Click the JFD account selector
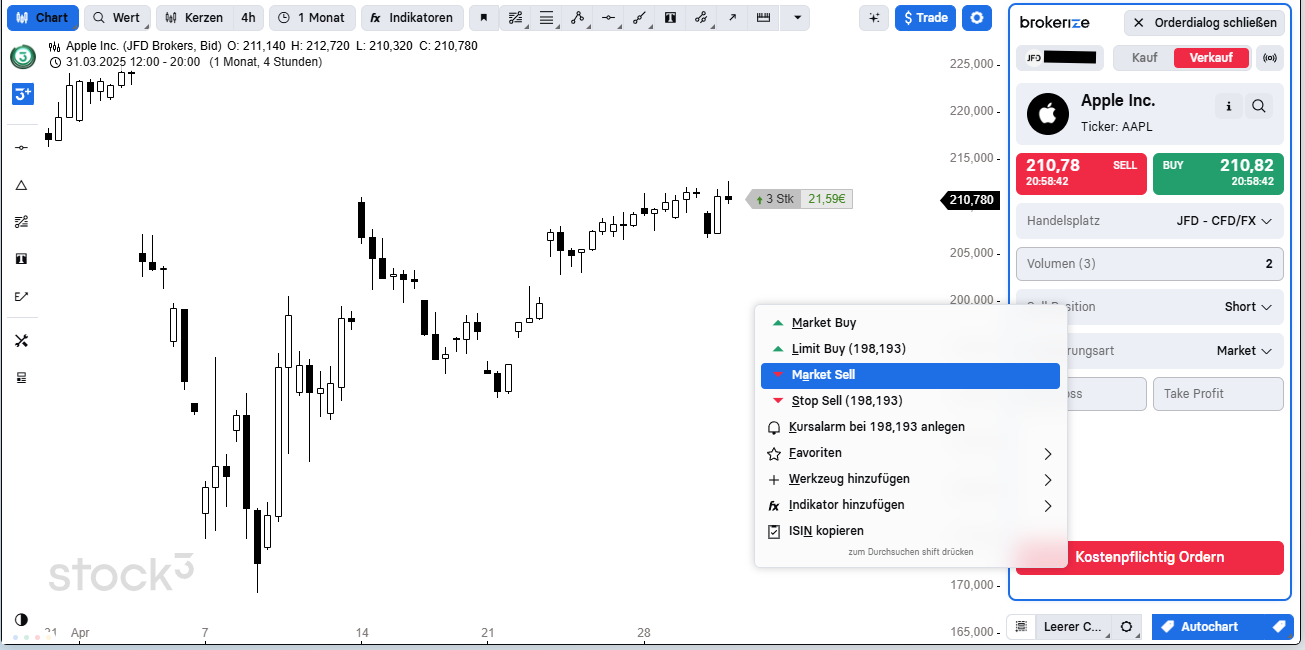The height and width of the screenshot is (650, 1305). pyautogui.click(x=1060, y=58)
